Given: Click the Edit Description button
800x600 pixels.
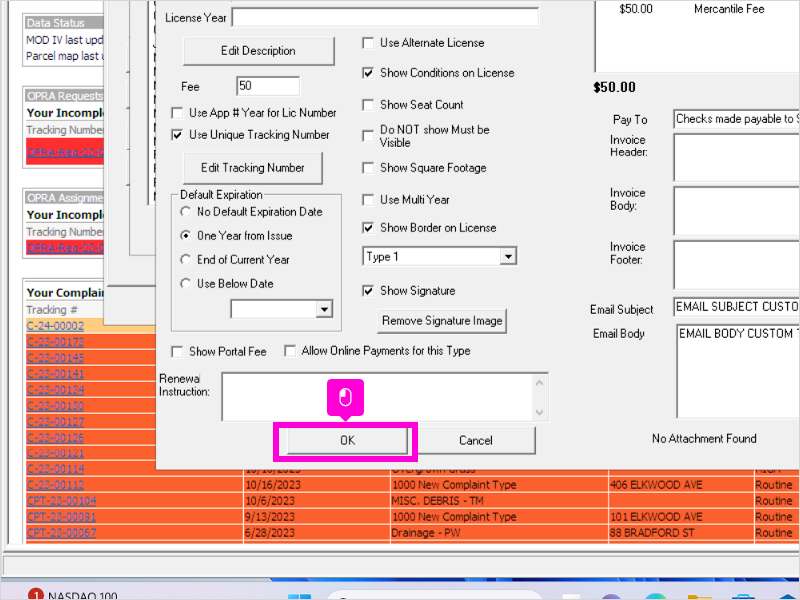Looking at the screenshot, I should pos(259,51).
